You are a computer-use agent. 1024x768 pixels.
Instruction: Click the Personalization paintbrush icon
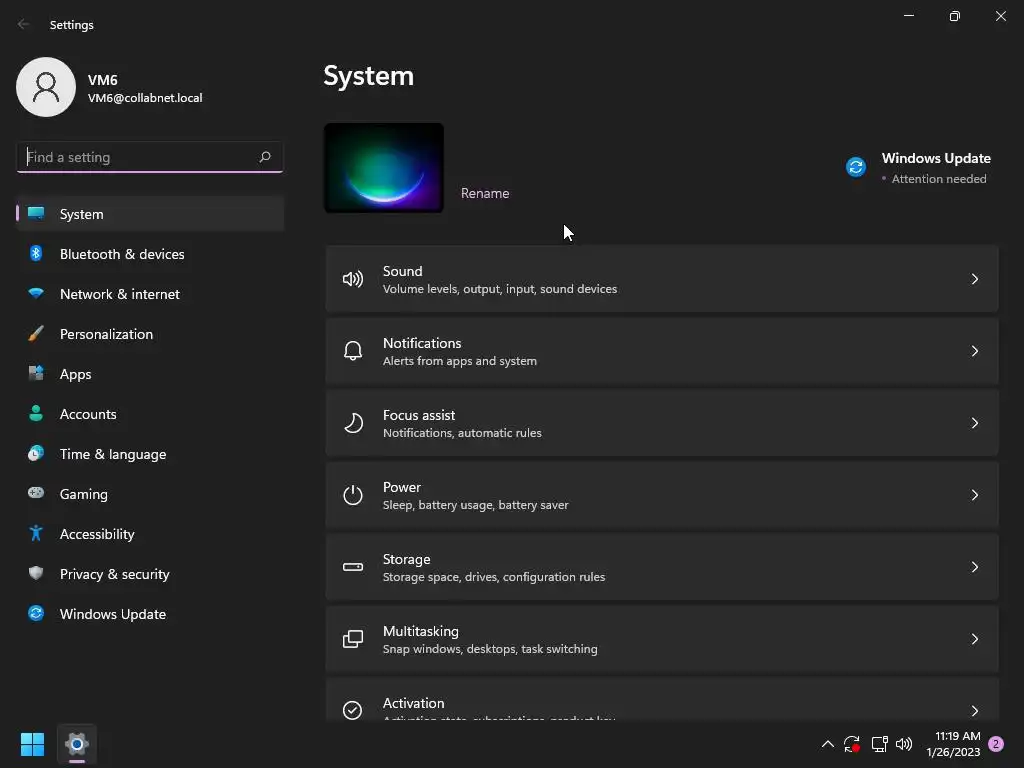(36, 334)
